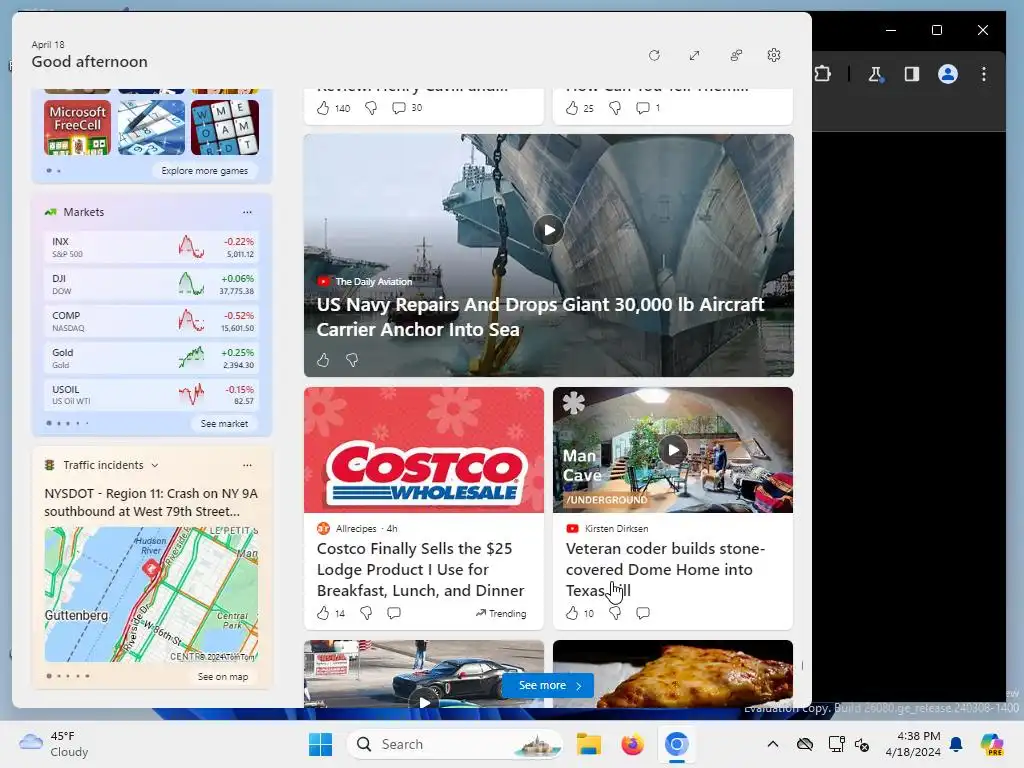The height and width of the screenshot is (768, 1024).
Task: Select the Gold market row
Action: [x=152, y=358]
